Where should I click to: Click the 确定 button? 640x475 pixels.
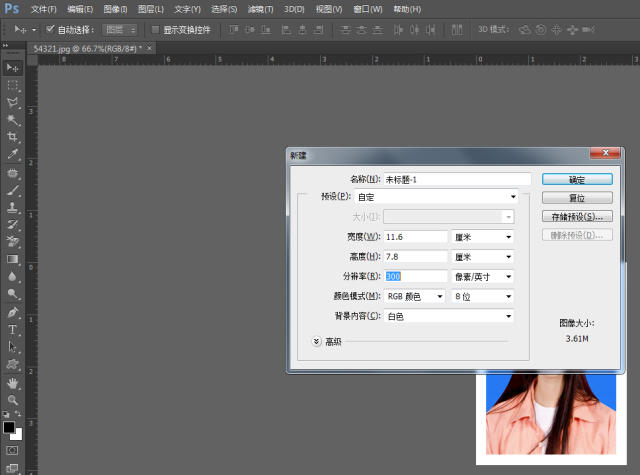[x=576, y=179]
